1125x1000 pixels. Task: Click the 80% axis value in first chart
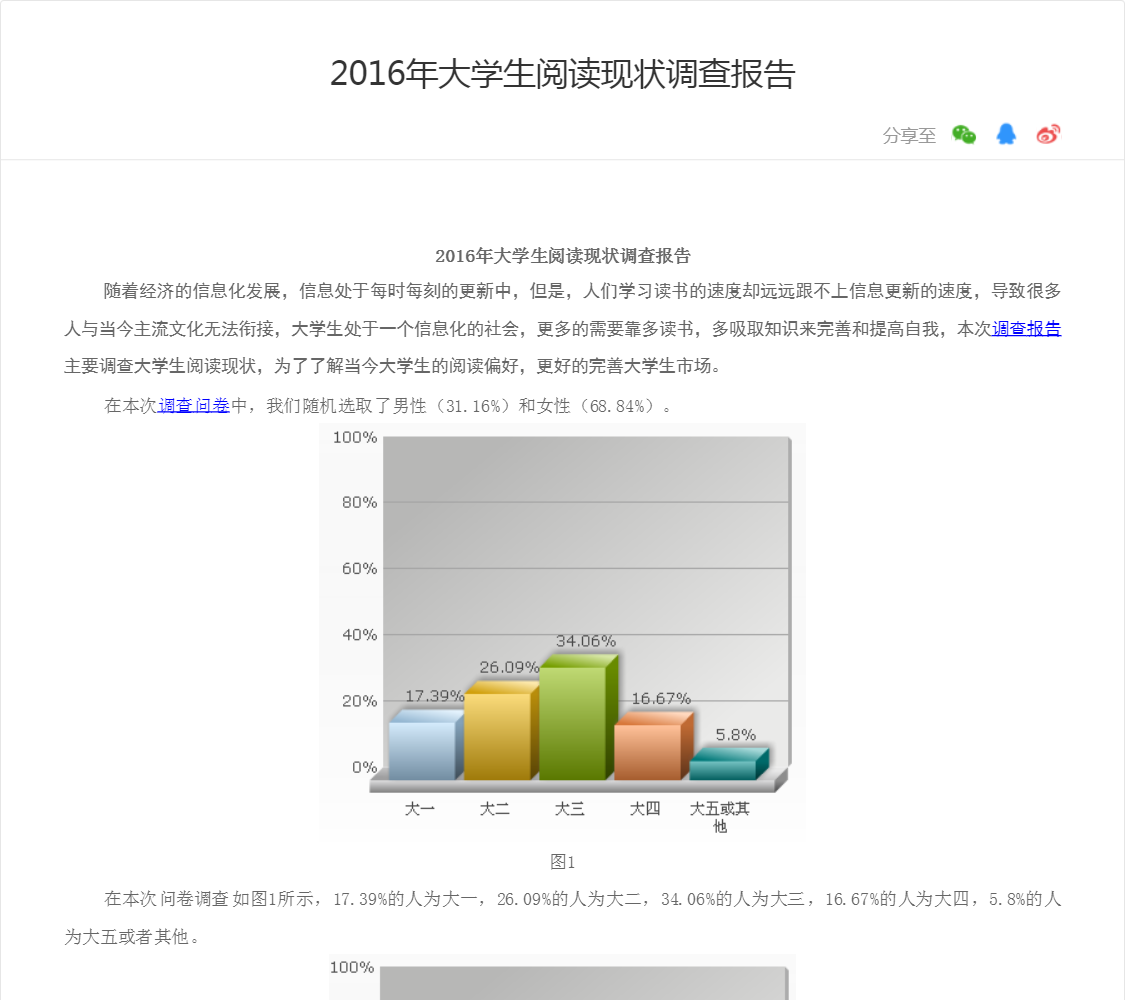point(359,503)
